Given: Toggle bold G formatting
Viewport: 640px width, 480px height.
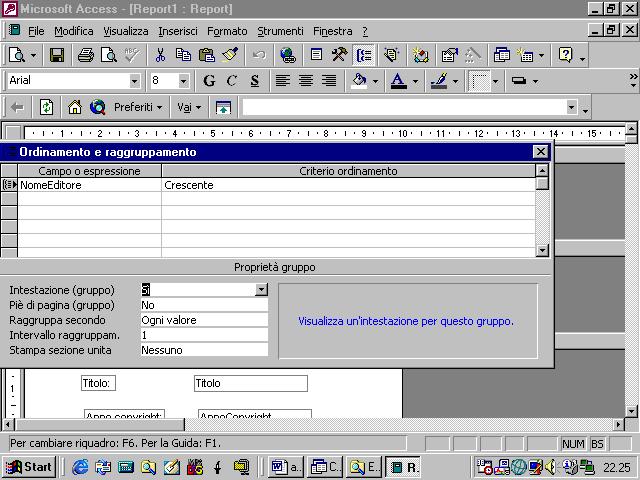Looking at the screenshot, I should (209, 81).
